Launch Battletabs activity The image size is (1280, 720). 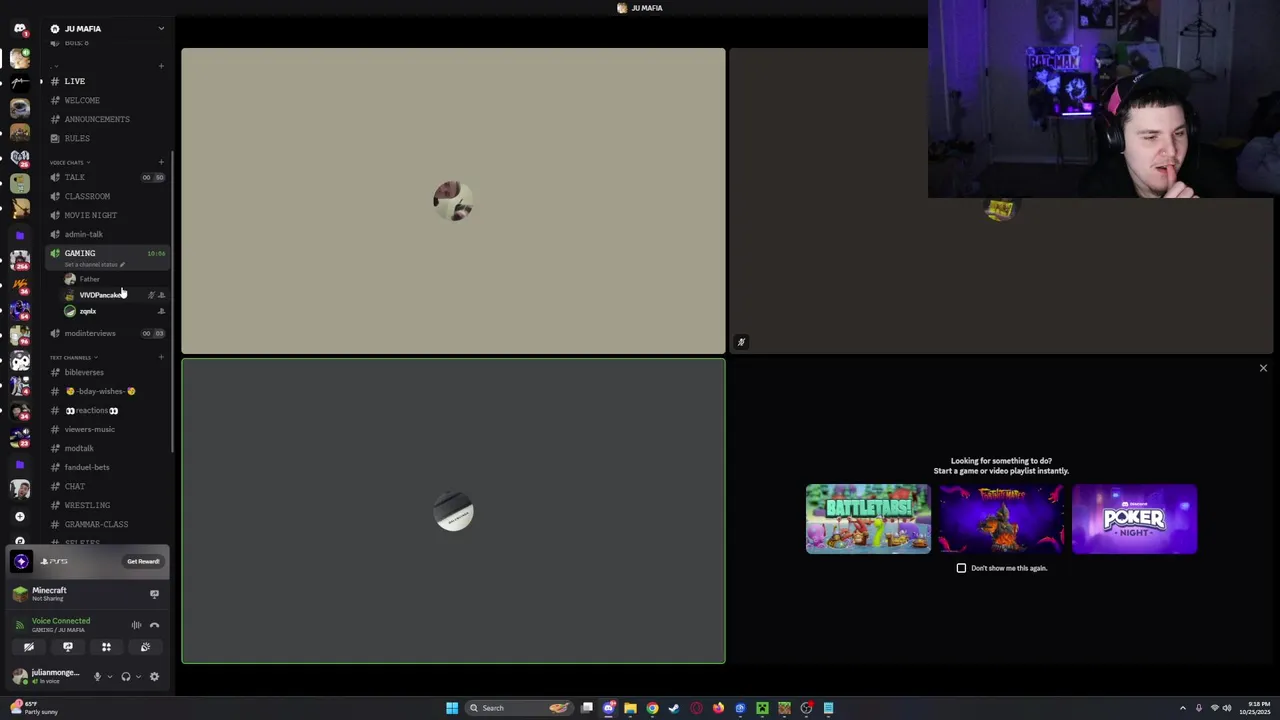(x=868, y=519)
